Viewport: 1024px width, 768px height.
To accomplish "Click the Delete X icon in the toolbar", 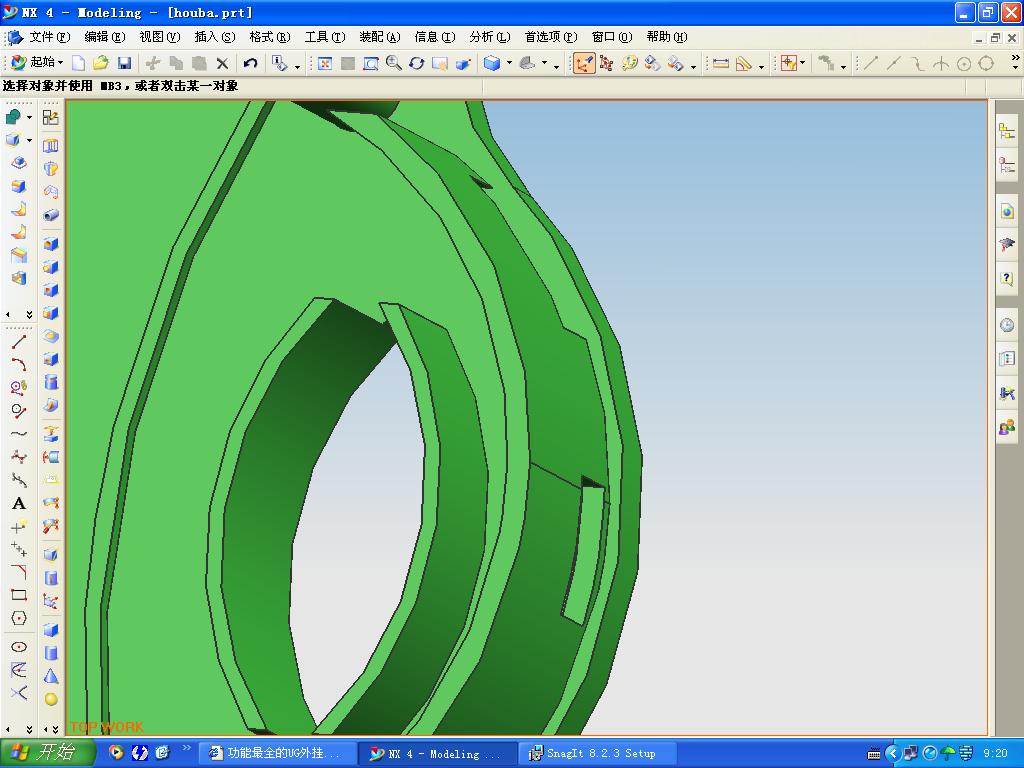I will coord(222,63).
